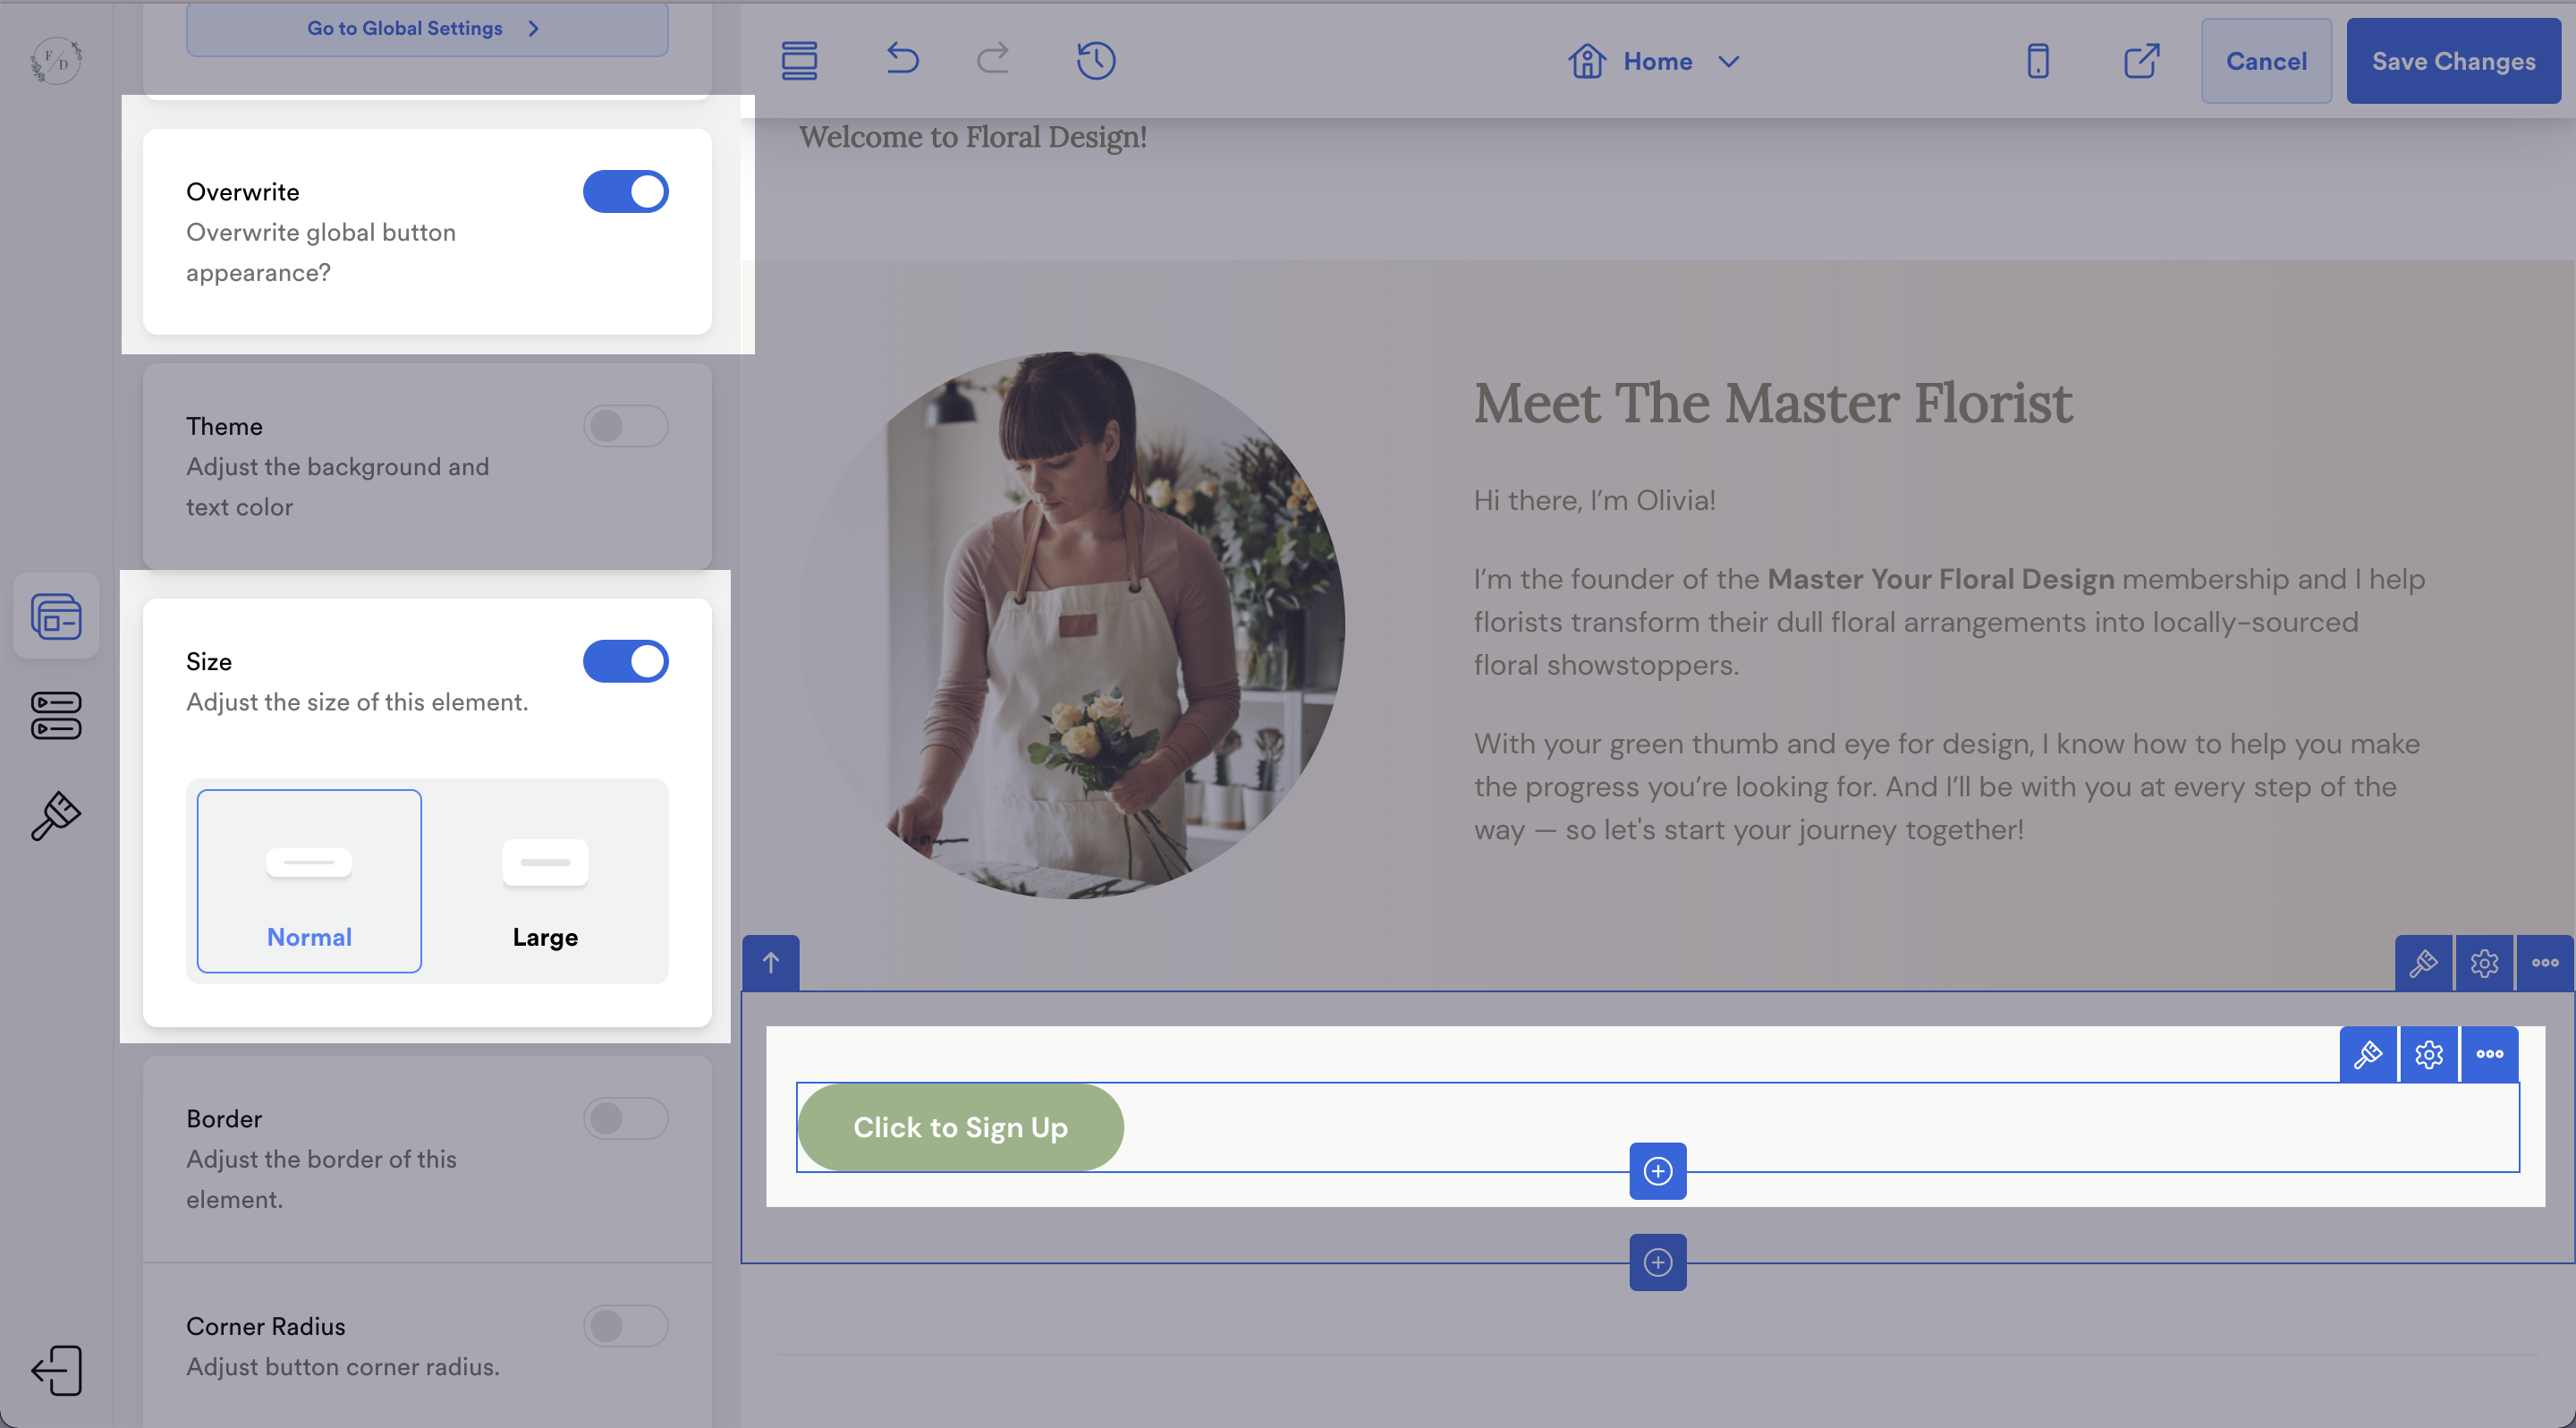
Task: Enable the Corner Radius toggle
Action: point(625,1326)
